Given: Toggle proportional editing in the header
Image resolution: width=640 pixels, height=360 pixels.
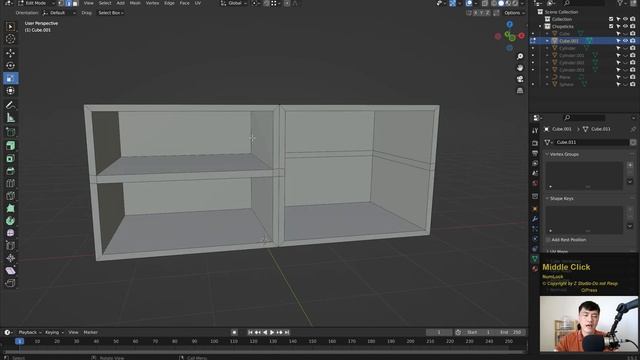Looking at the screenshot, I should [x=287, y=3].
